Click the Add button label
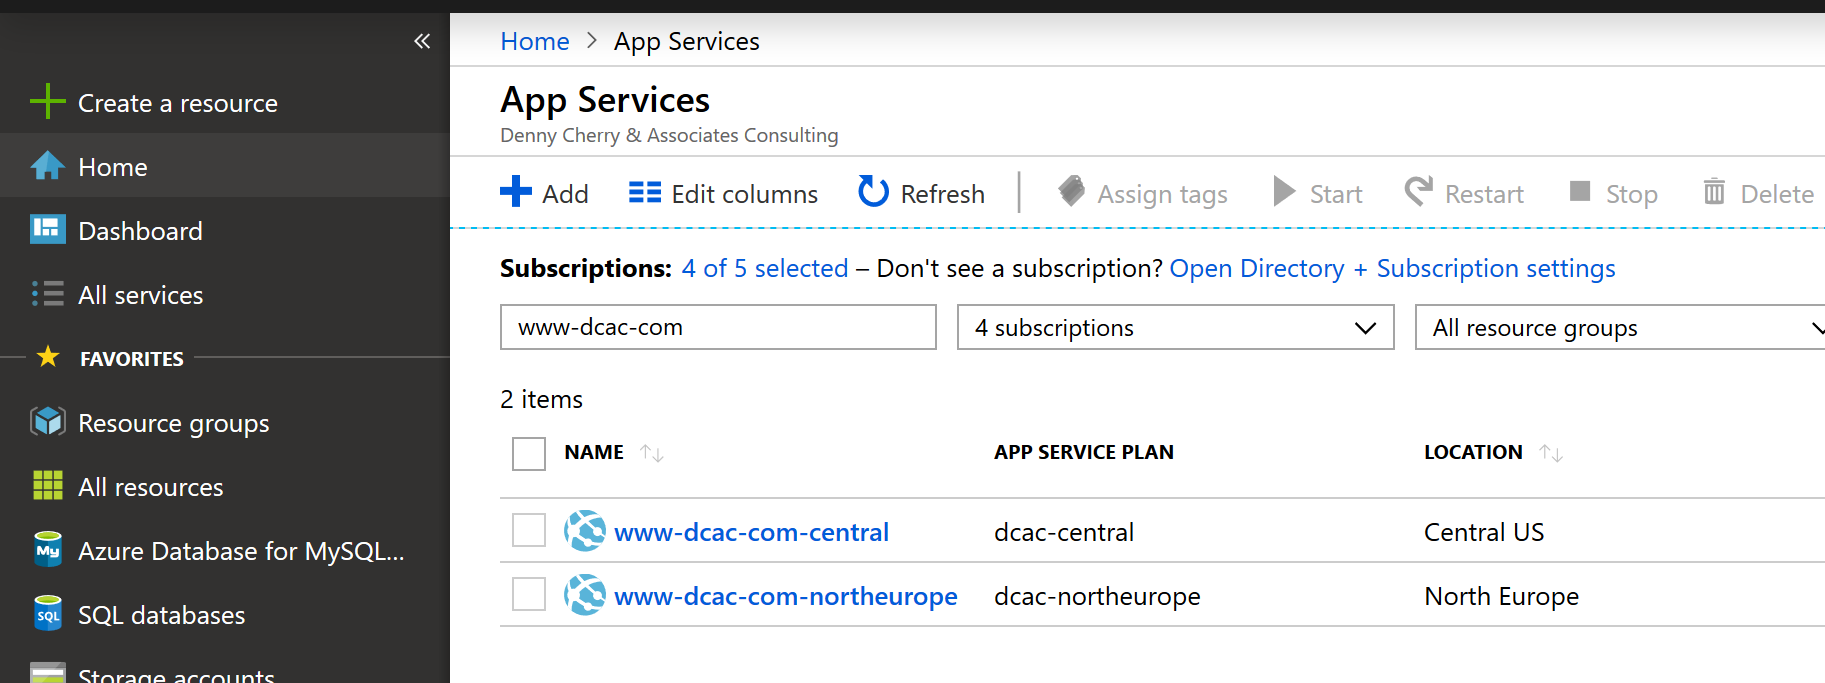The image size is (1825, 683). pyautogui.click(x=565, y=194)
